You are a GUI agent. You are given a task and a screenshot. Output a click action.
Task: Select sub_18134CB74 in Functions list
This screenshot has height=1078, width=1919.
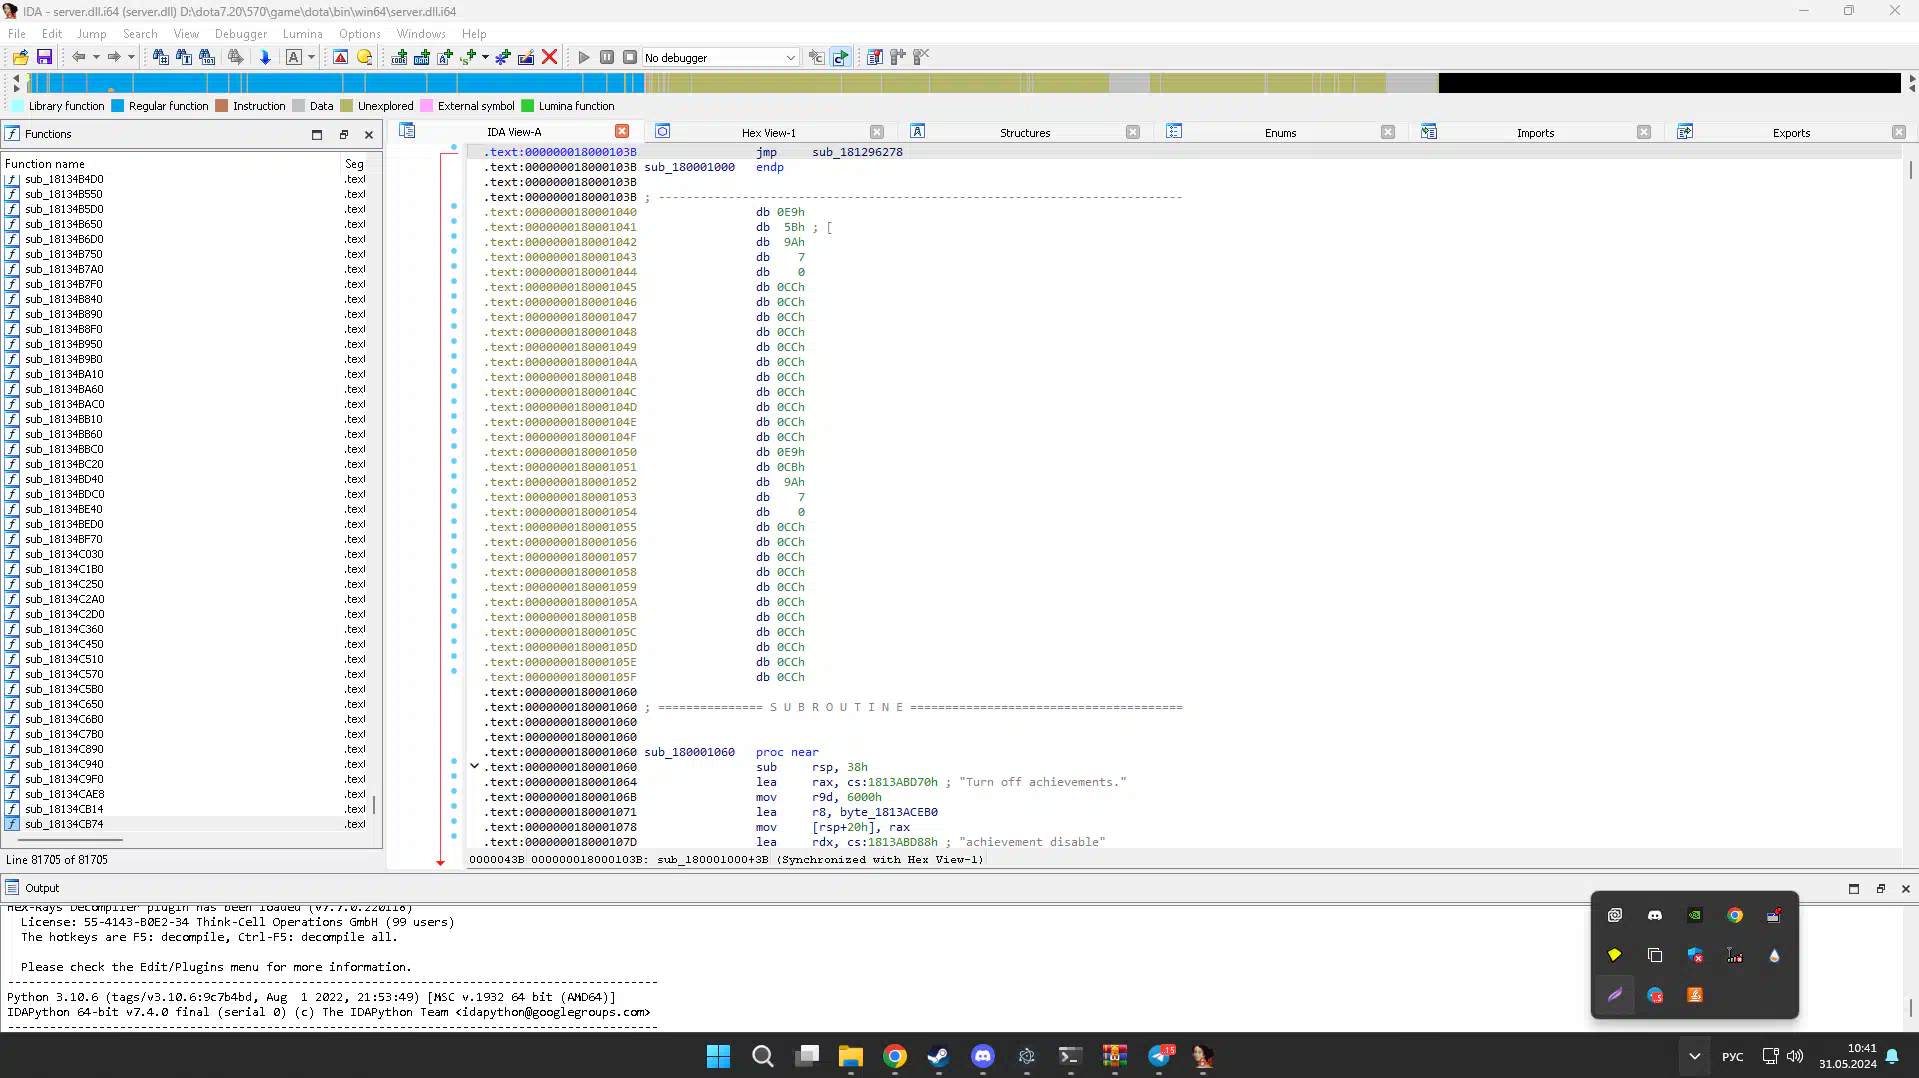pos(64,824)
